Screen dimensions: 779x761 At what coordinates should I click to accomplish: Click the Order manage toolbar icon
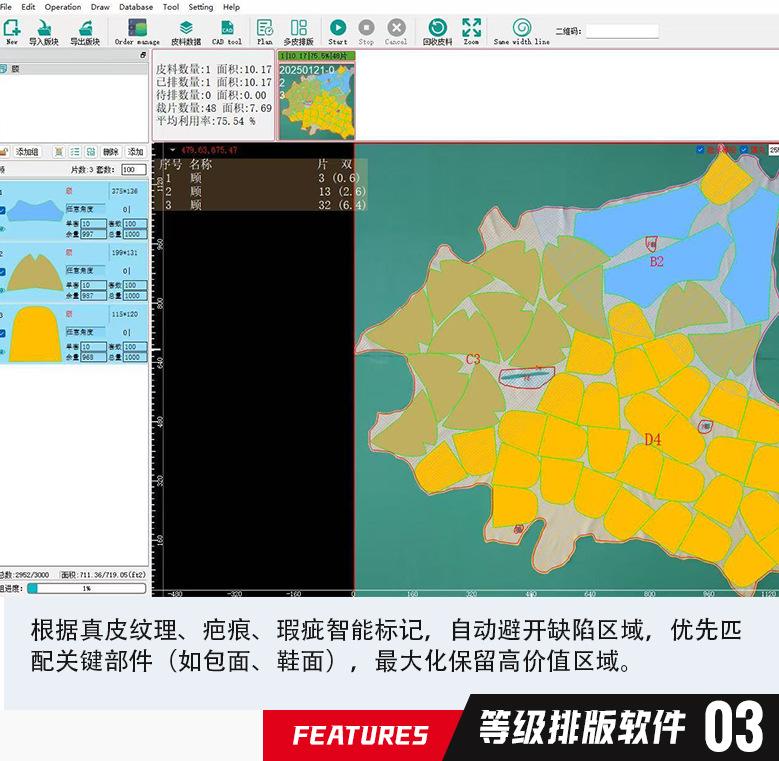pos(137,29)
